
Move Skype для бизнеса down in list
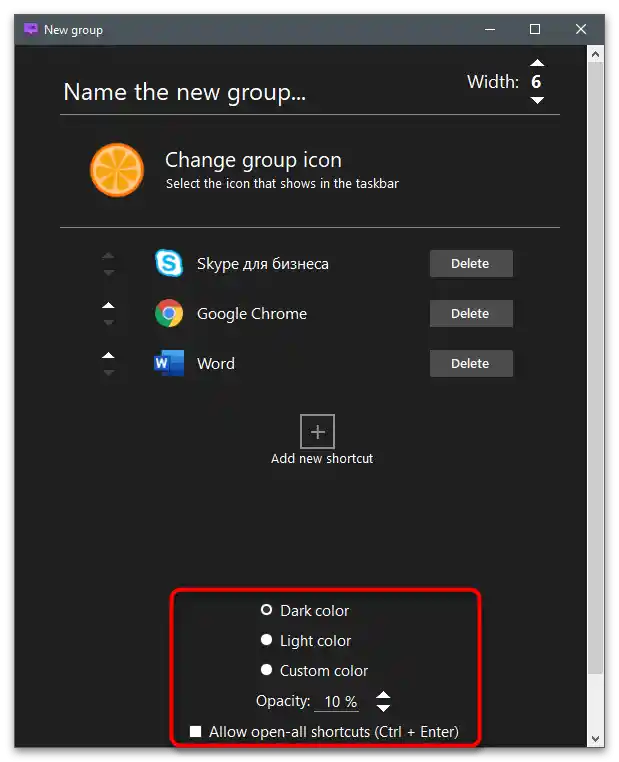tap(108, 272)
